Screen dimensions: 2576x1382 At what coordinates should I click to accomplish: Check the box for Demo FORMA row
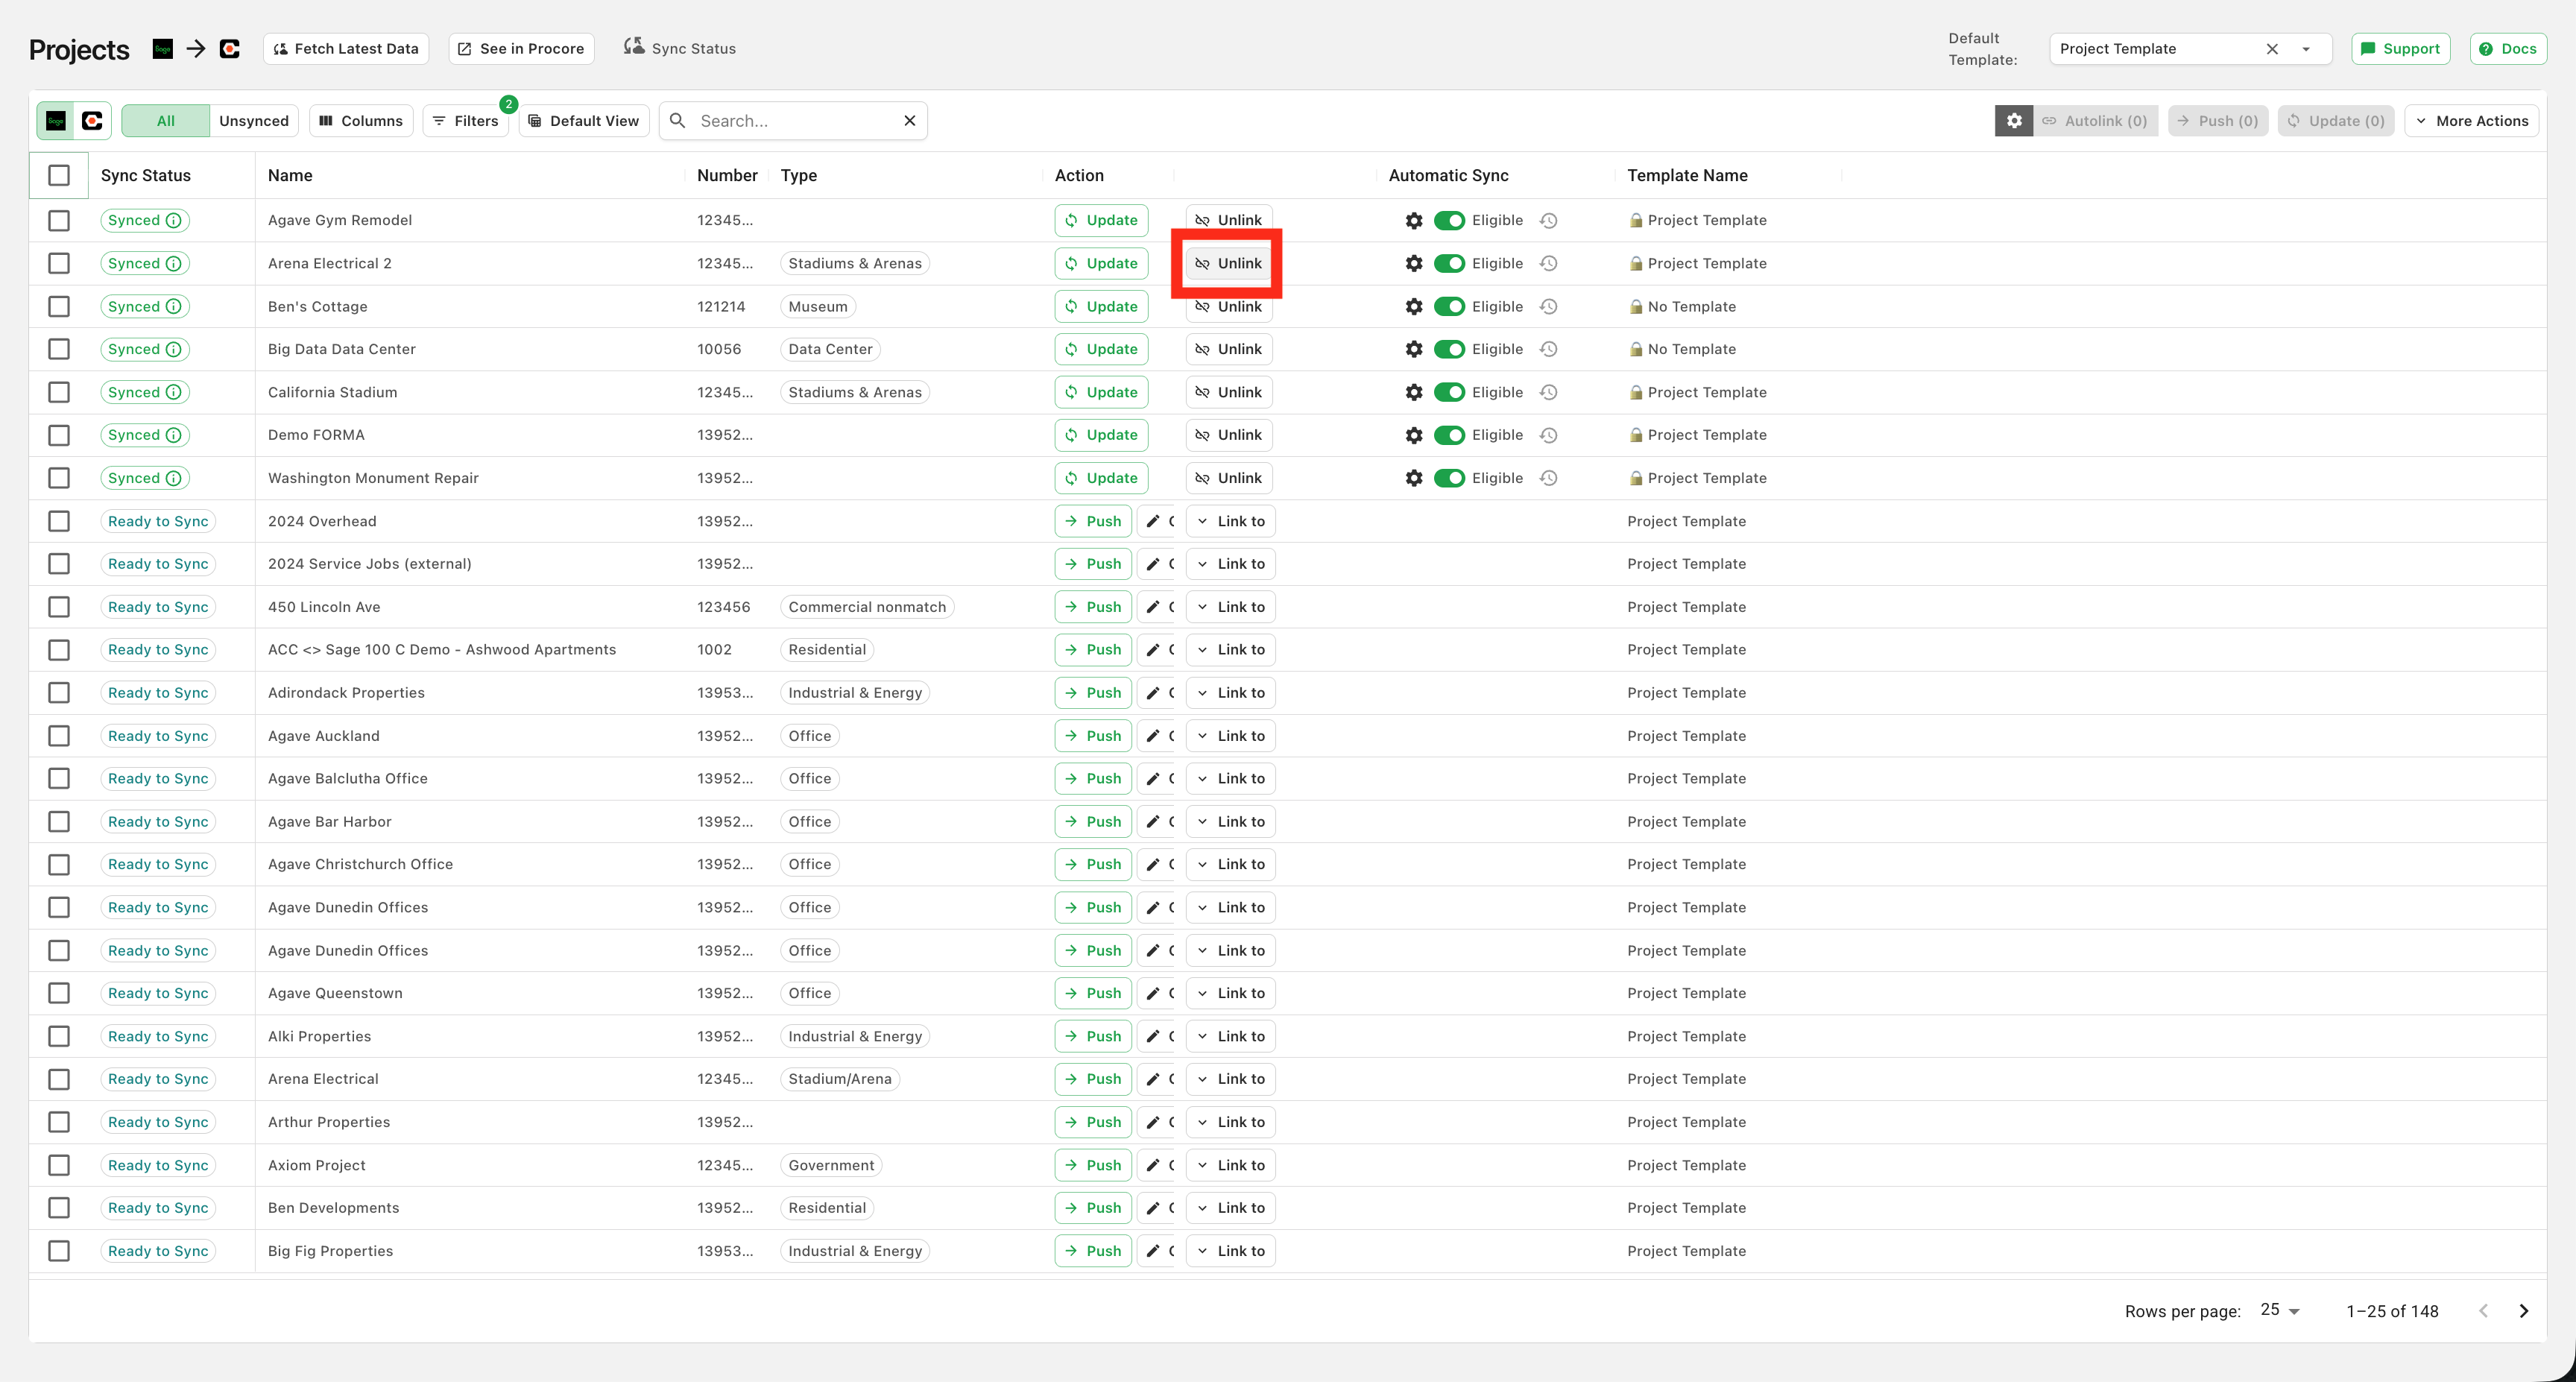tap(59, 435)
